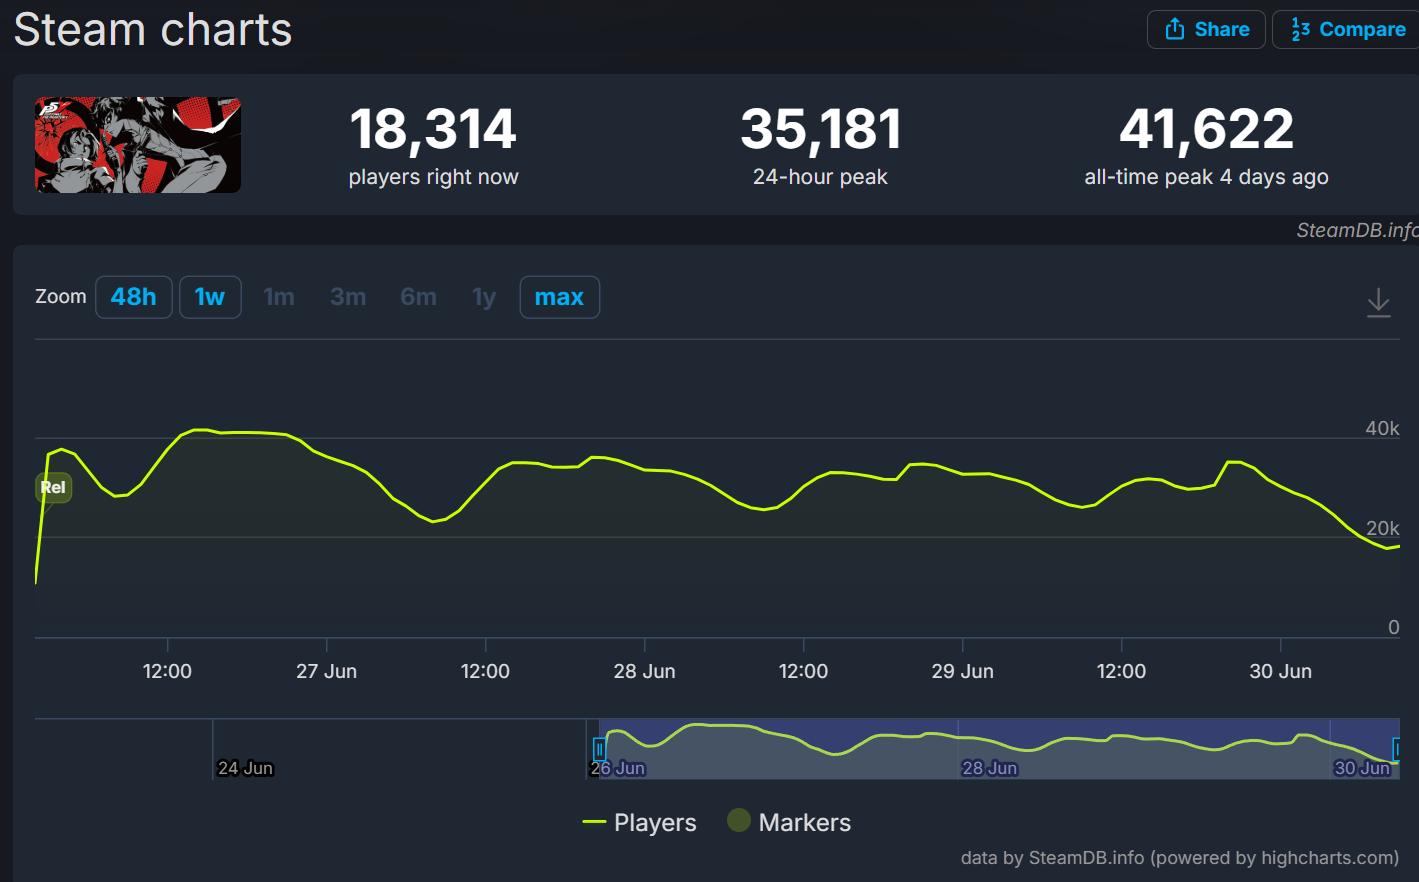Screen dimensions: 1419x882
Task: Open the Compare button
Action: pos(1346,29)
